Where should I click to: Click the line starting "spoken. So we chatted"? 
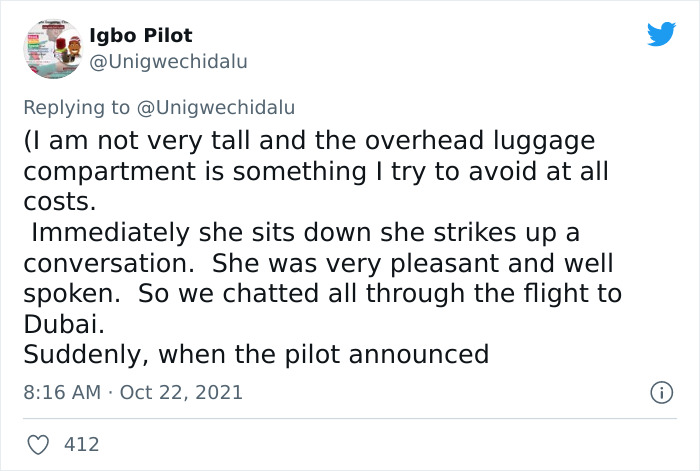click(322, 294)
